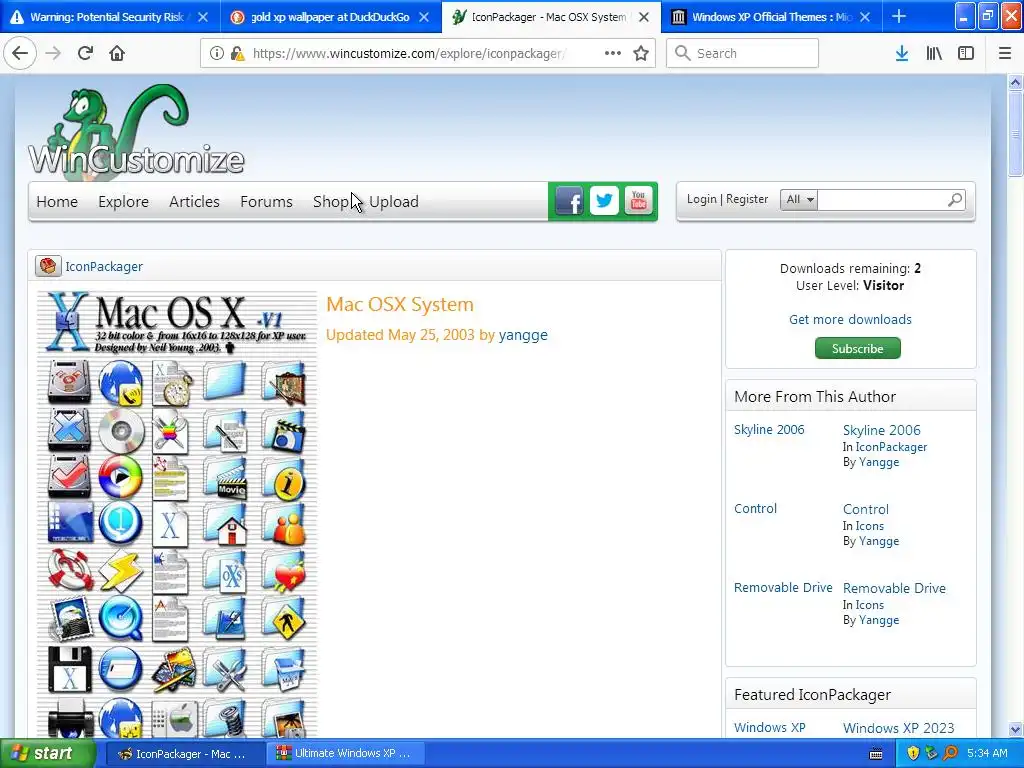Open the Upload menu item
Screen dimensions: 1024x768
(x=394, y=202)
